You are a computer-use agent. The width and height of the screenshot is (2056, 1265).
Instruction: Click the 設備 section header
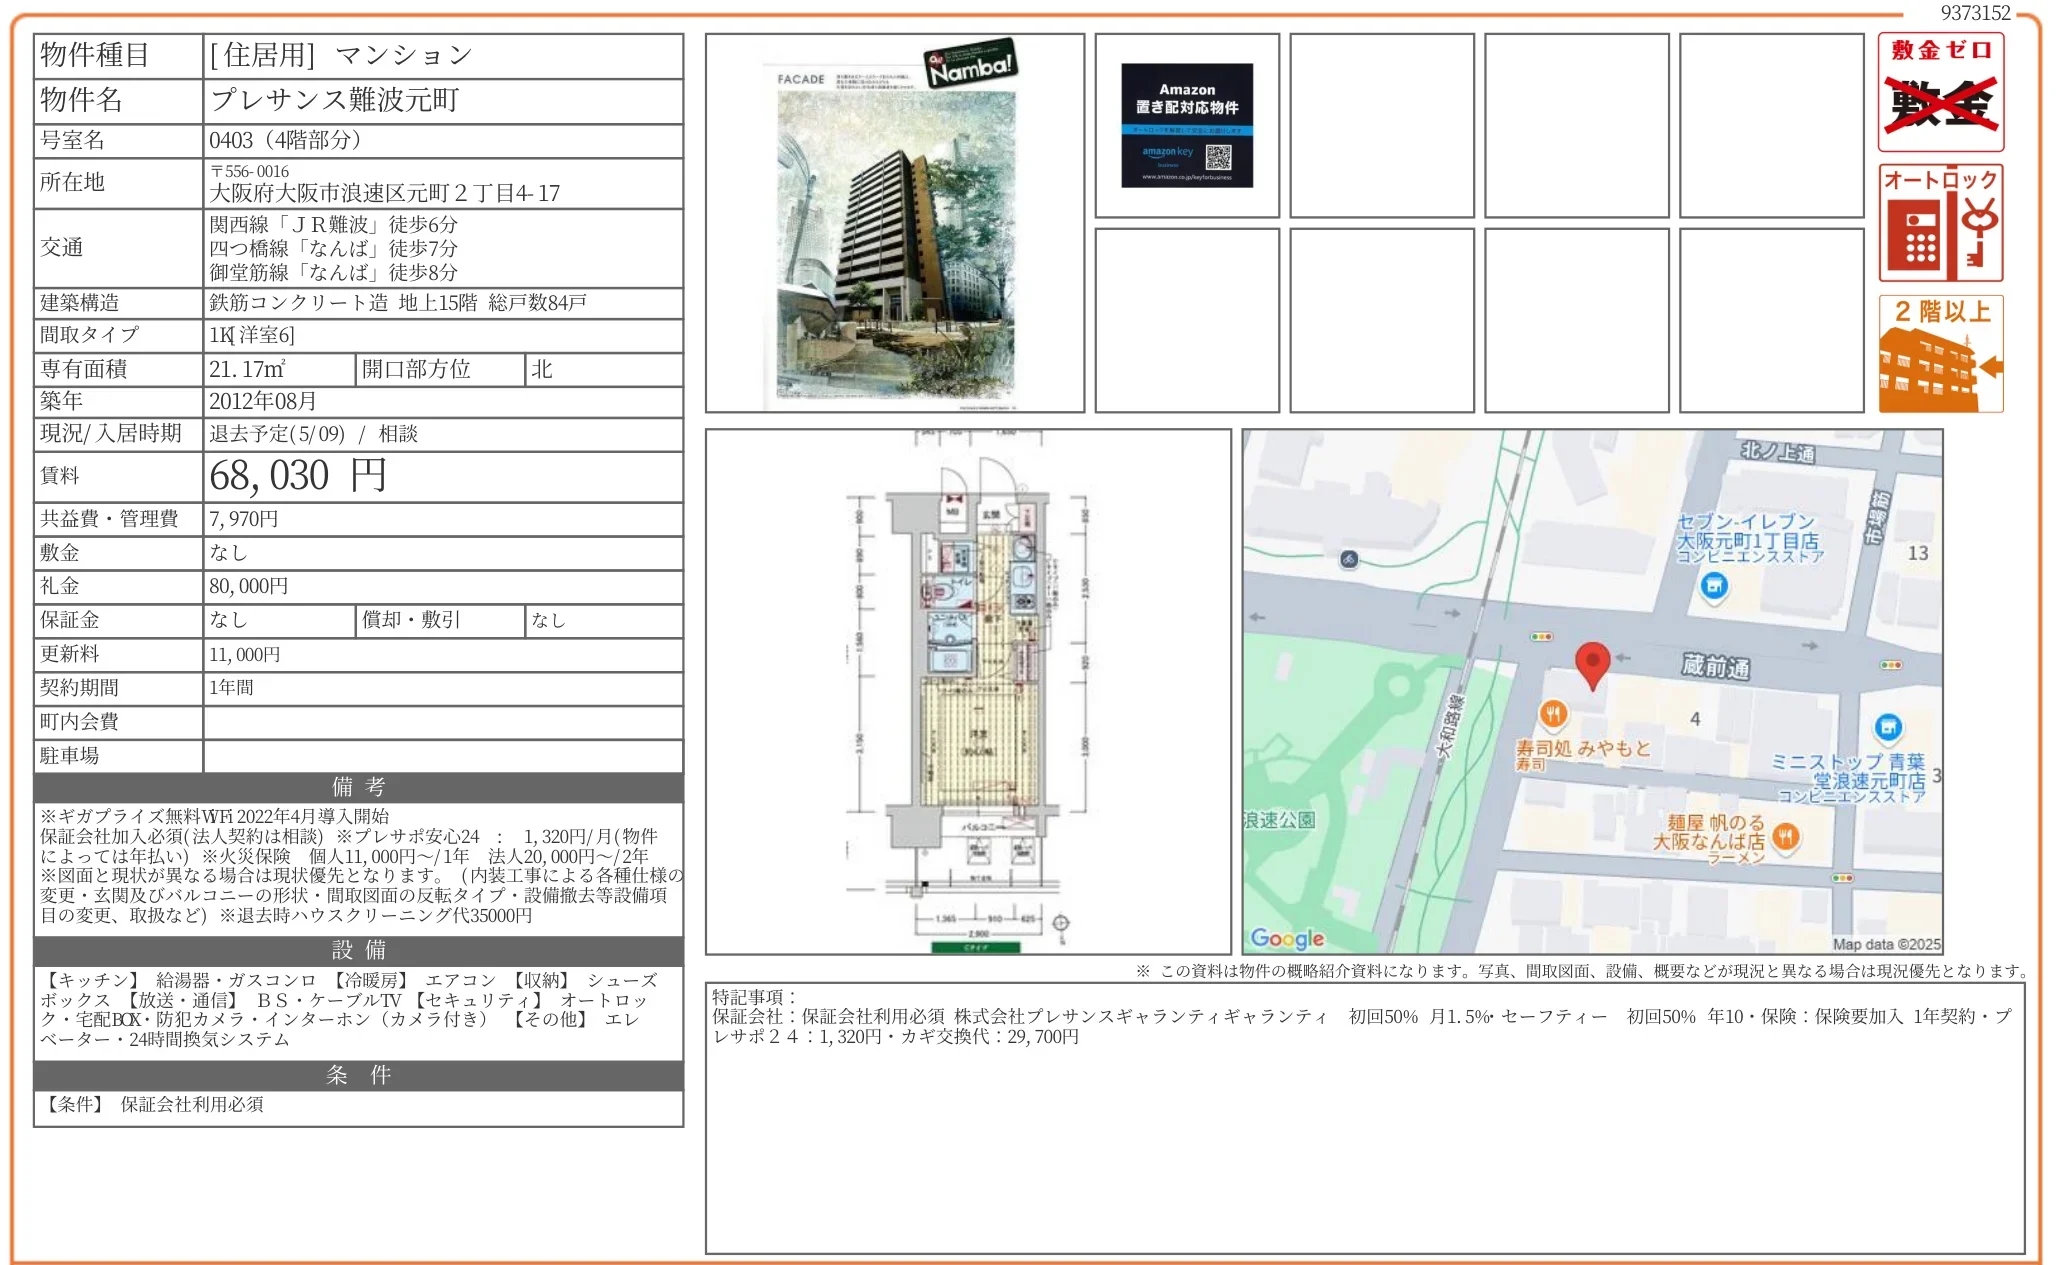pyautogui.click(x=358, y=950)
